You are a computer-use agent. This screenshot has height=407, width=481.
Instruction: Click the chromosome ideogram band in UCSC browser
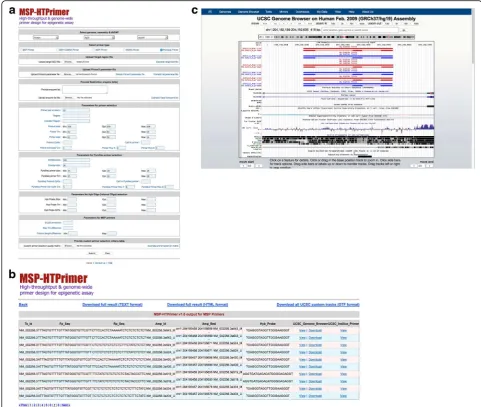[x=336, y=37]
